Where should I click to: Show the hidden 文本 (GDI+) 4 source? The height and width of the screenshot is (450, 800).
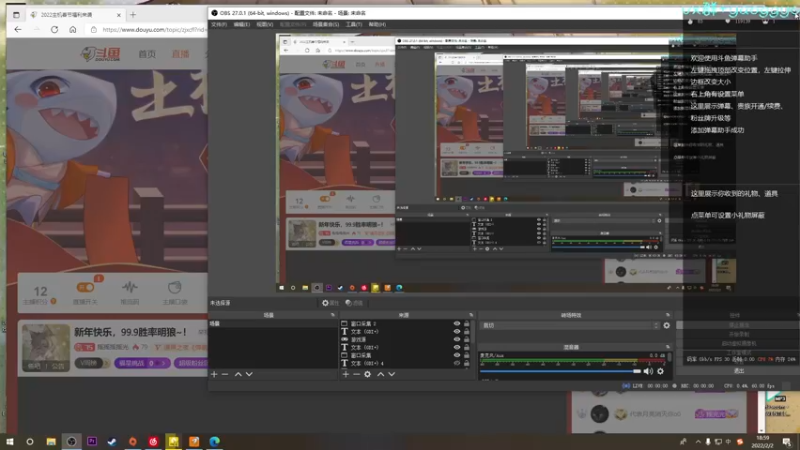click(x=457, y=363)
